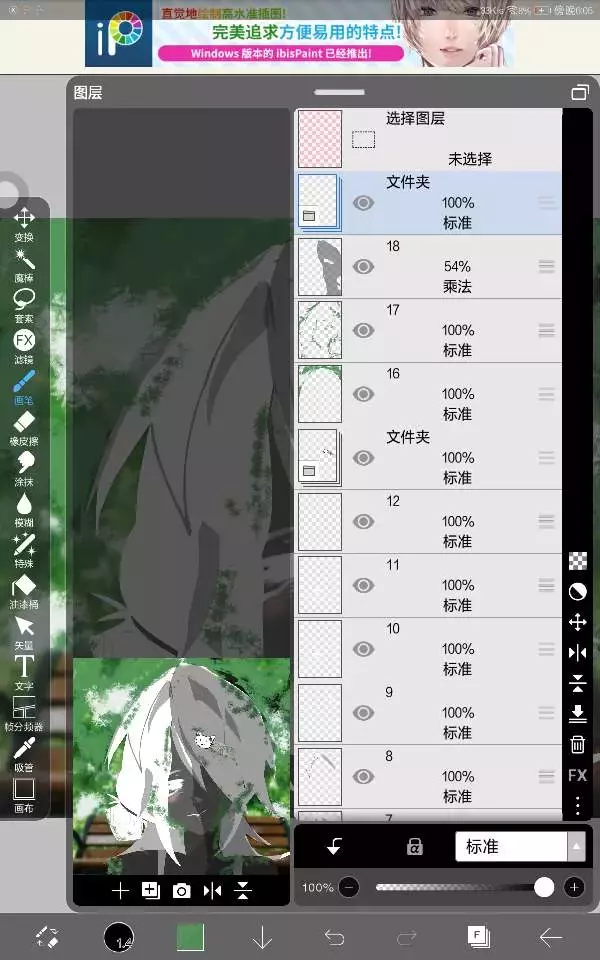Viewport: 600px width, 960px height.
Task: Decrease opacity with minus button
Action: click(x=348, y=887)
